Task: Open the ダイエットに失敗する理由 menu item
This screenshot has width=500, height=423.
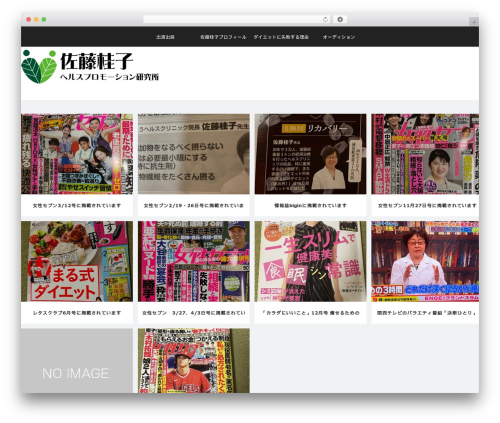Action: pyautogui.click(x=281, y=37)
